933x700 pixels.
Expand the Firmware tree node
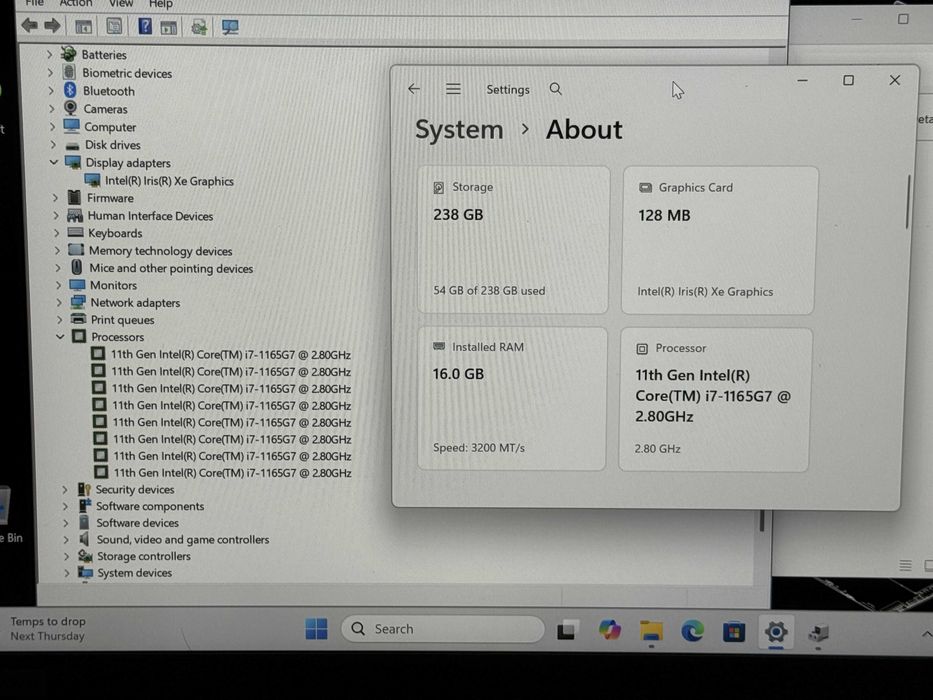pos(55,198)
